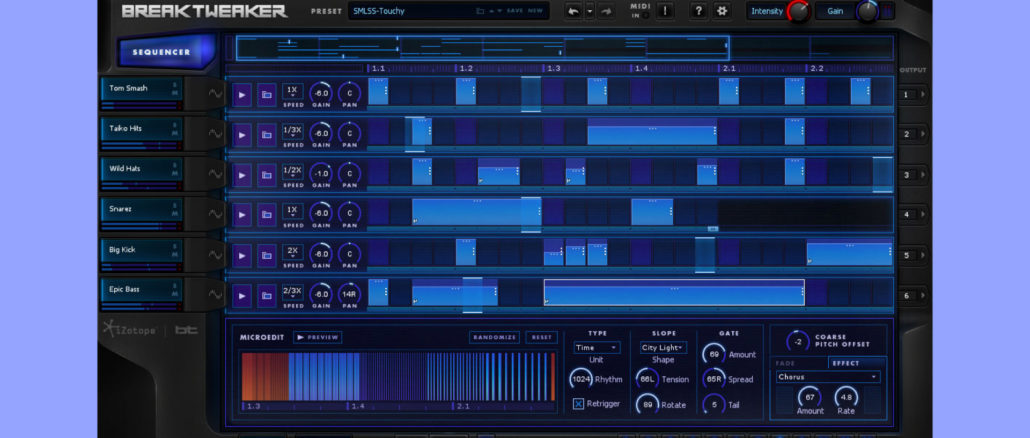This screenshot has height=438, width=1030.
Task: Play the Snarez track
Action: click(242, 215)
